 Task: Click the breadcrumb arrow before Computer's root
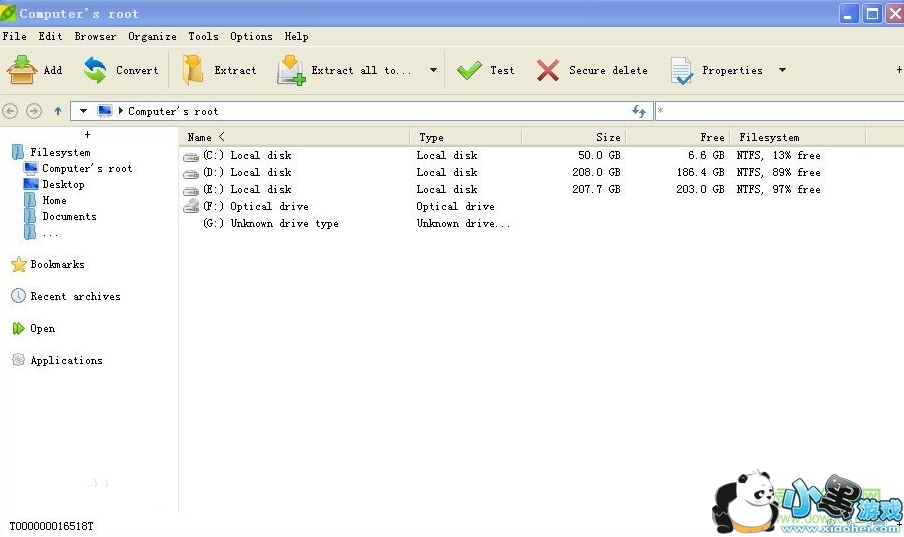120,111
